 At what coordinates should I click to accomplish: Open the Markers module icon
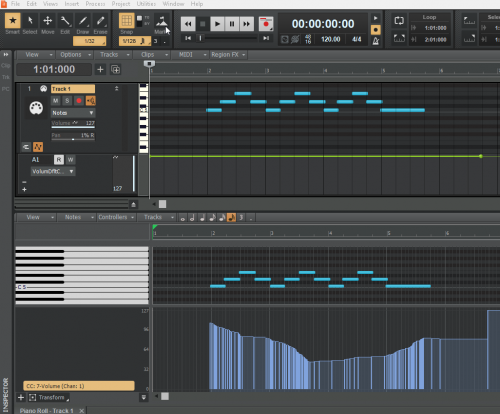coord(162,21)
